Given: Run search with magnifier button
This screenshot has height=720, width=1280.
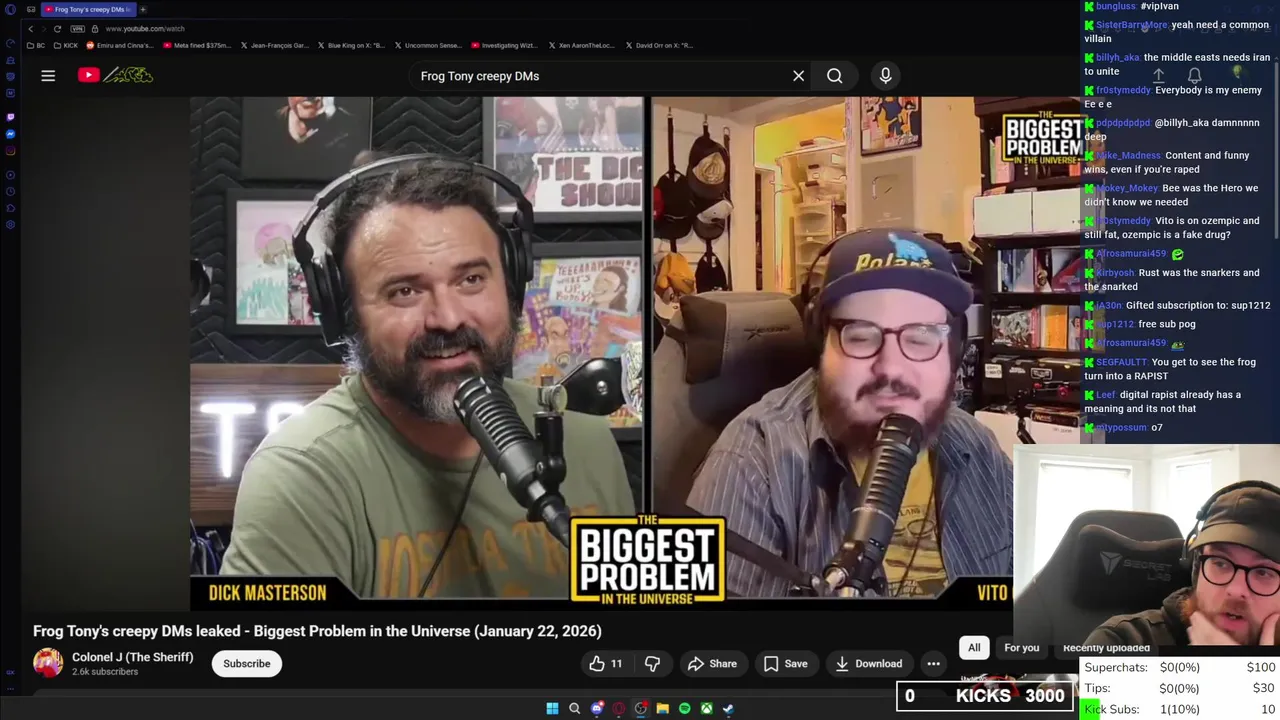Looking at the screenshot, I should click(835, 76).
